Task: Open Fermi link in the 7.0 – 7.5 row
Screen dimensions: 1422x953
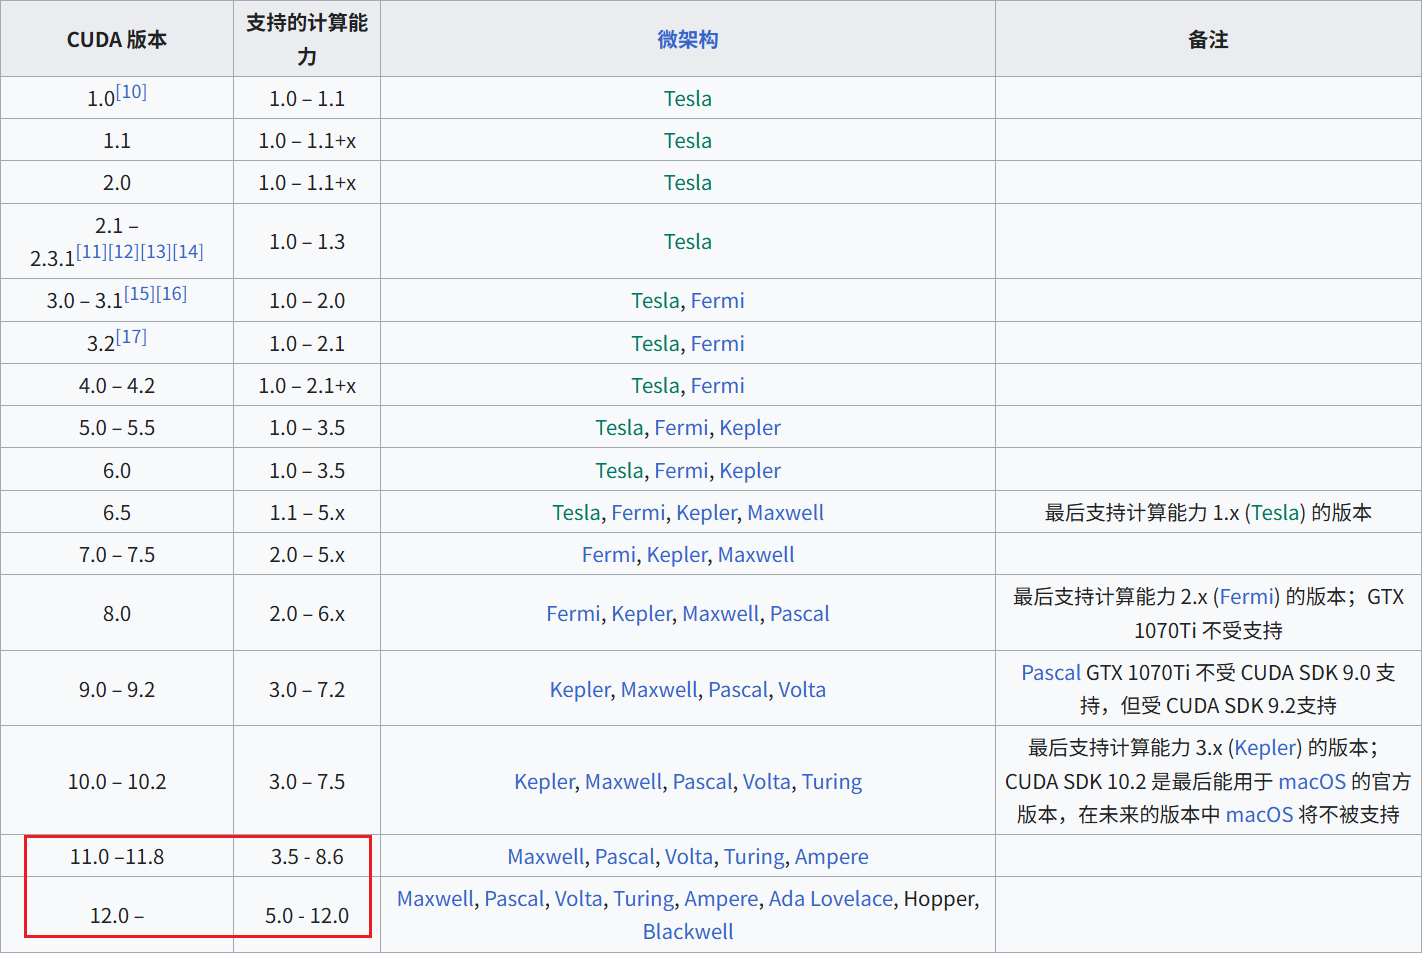Action: (609, 554)
